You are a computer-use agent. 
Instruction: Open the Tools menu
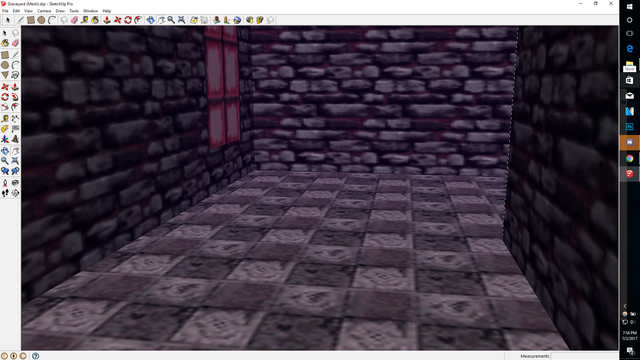tap(74, 11)
